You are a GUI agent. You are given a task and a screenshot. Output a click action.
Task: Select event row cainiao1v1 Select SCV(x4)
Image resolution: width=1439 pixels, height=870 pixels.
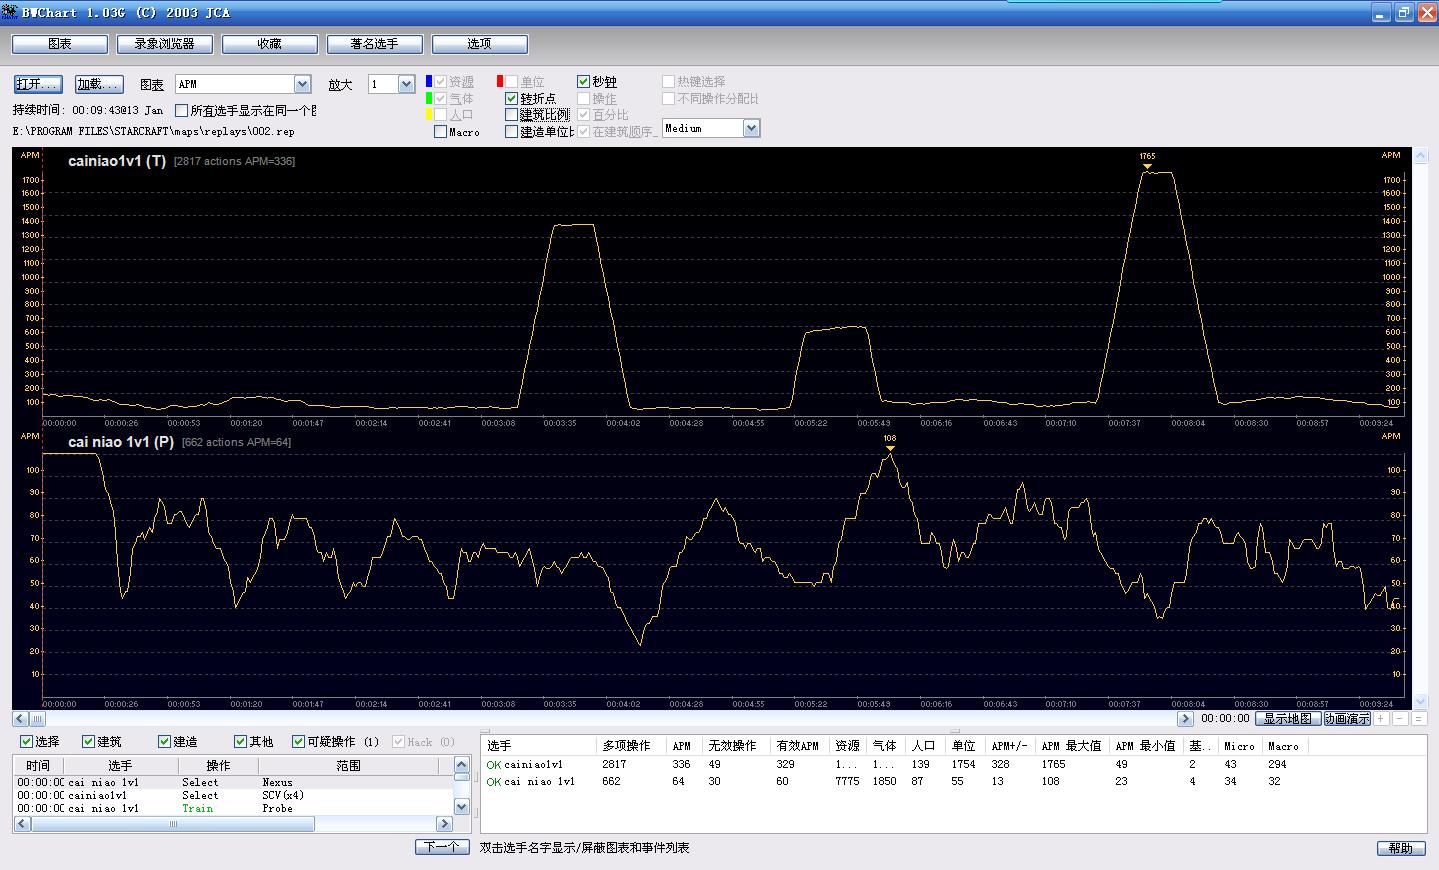pos(234,795)
